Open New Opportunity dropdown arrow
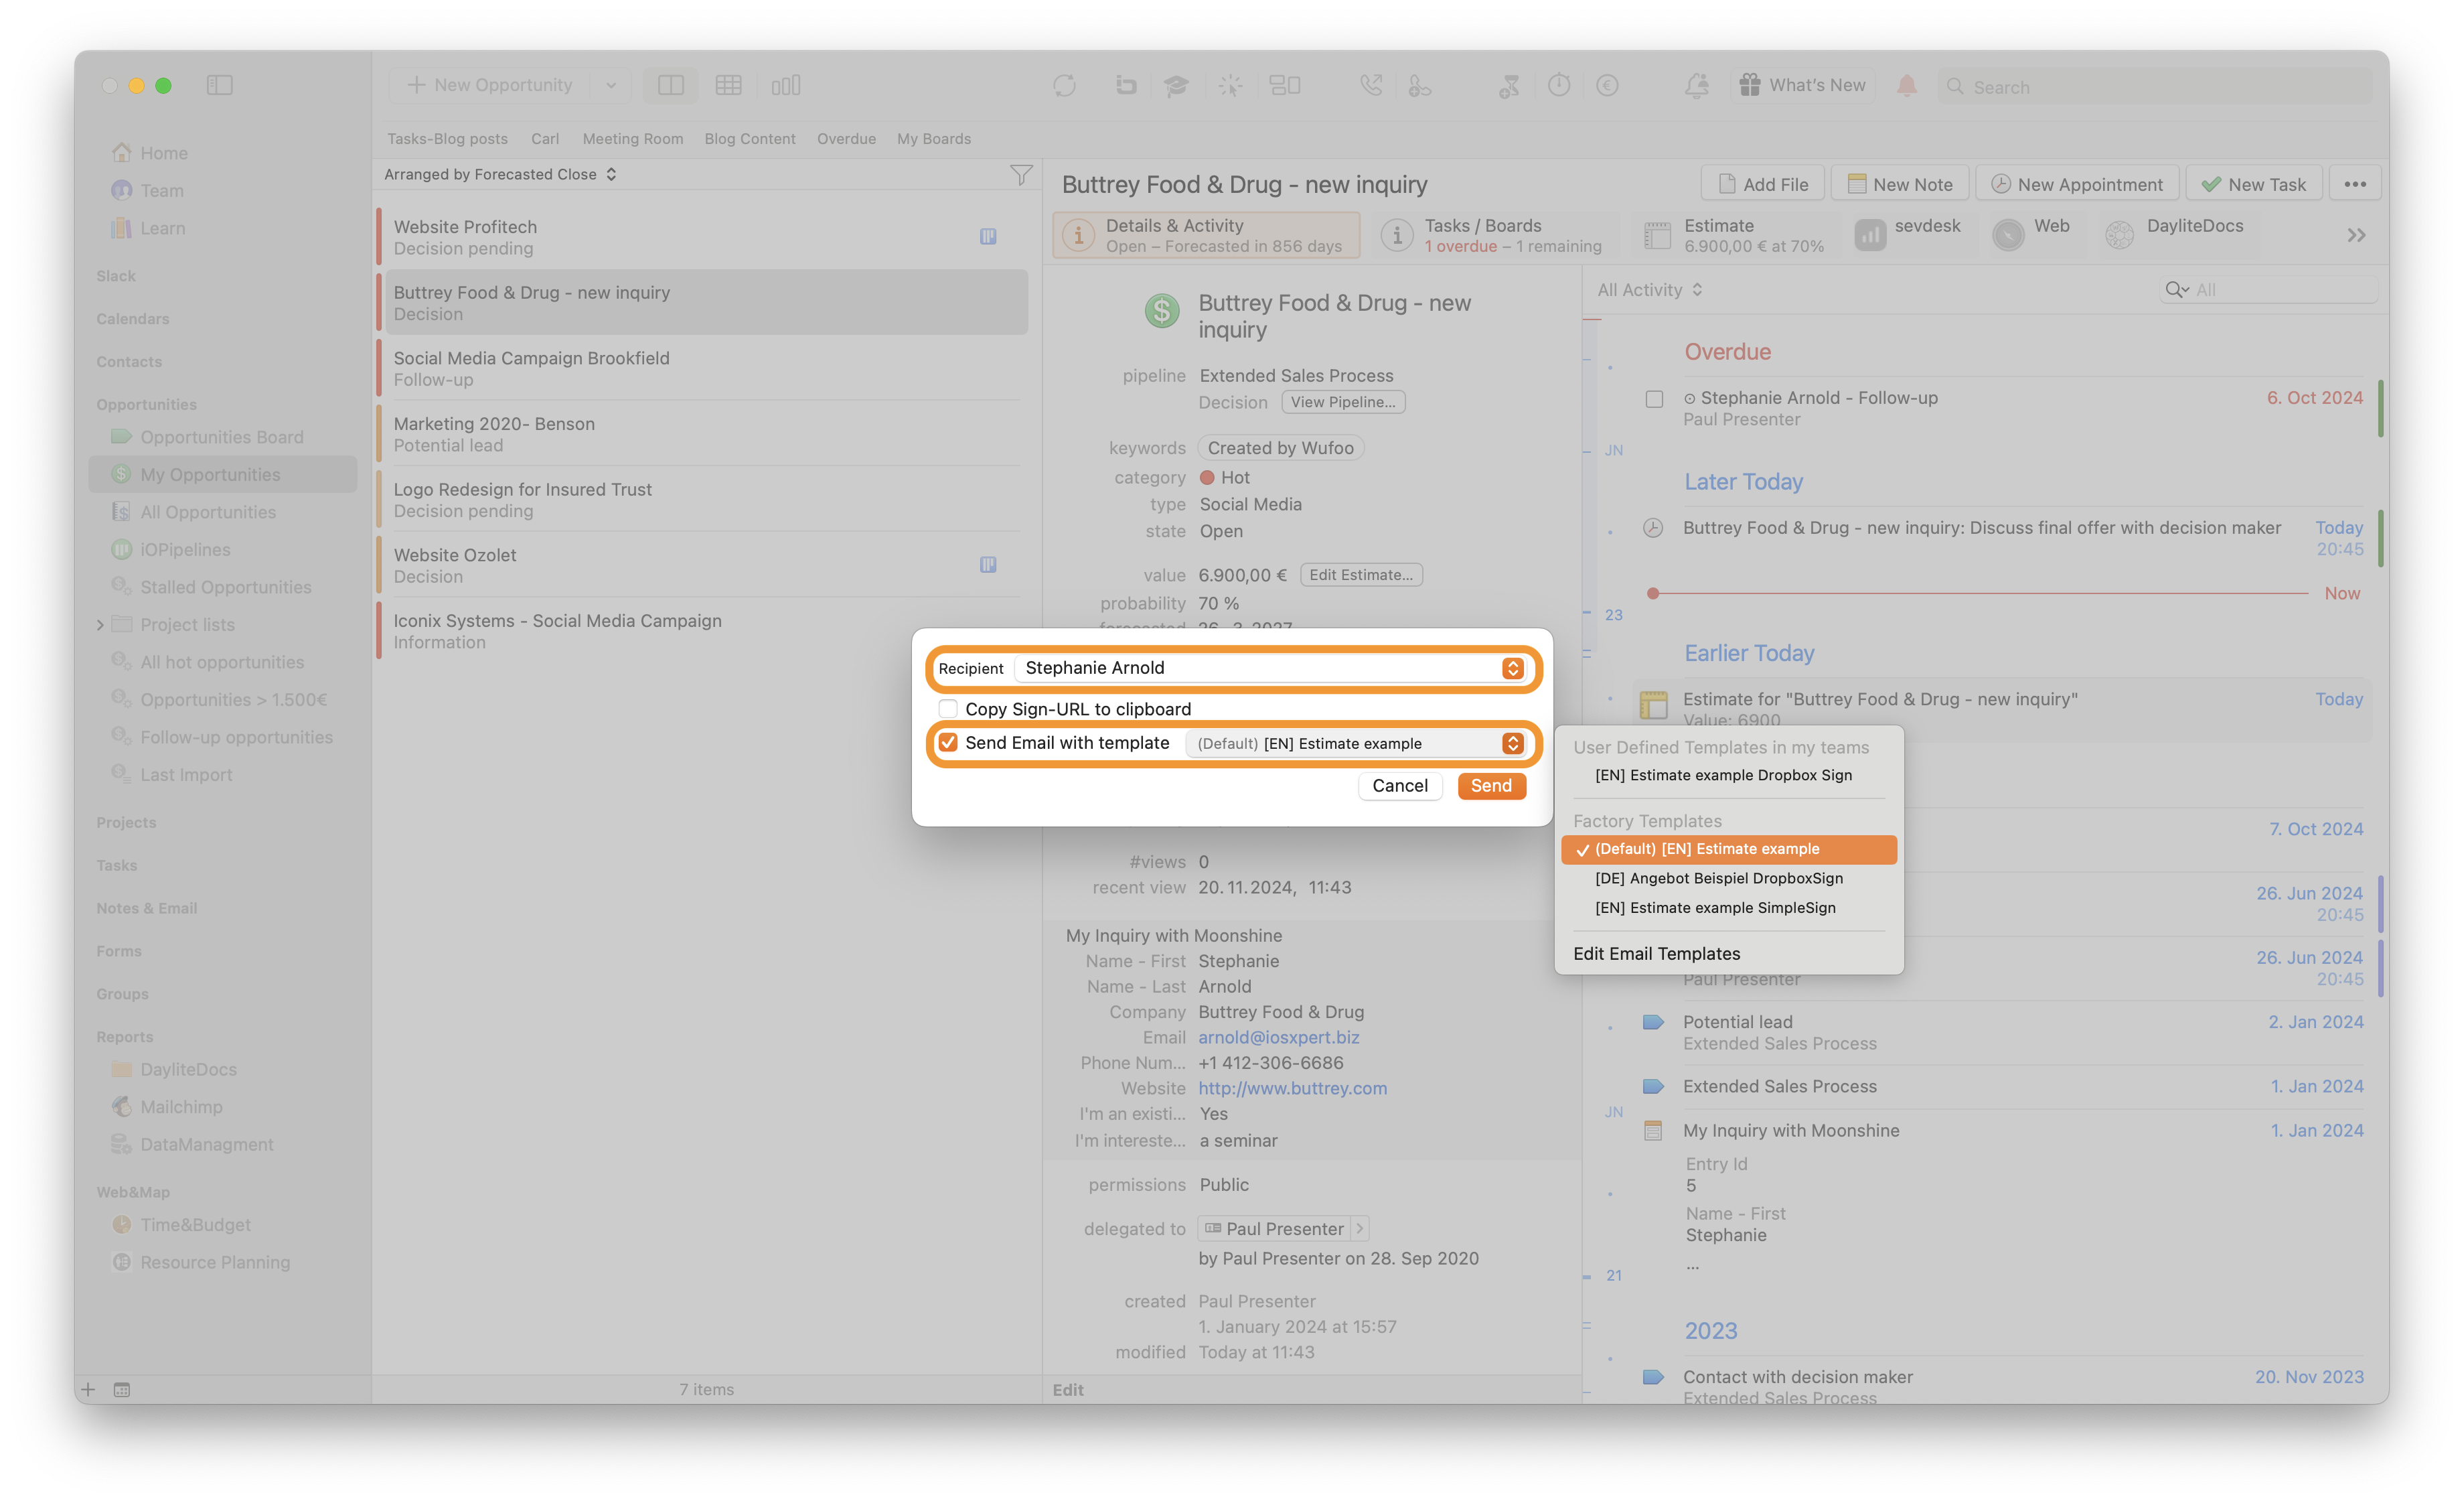2464x1503 pixels. (x=610, y=85)
